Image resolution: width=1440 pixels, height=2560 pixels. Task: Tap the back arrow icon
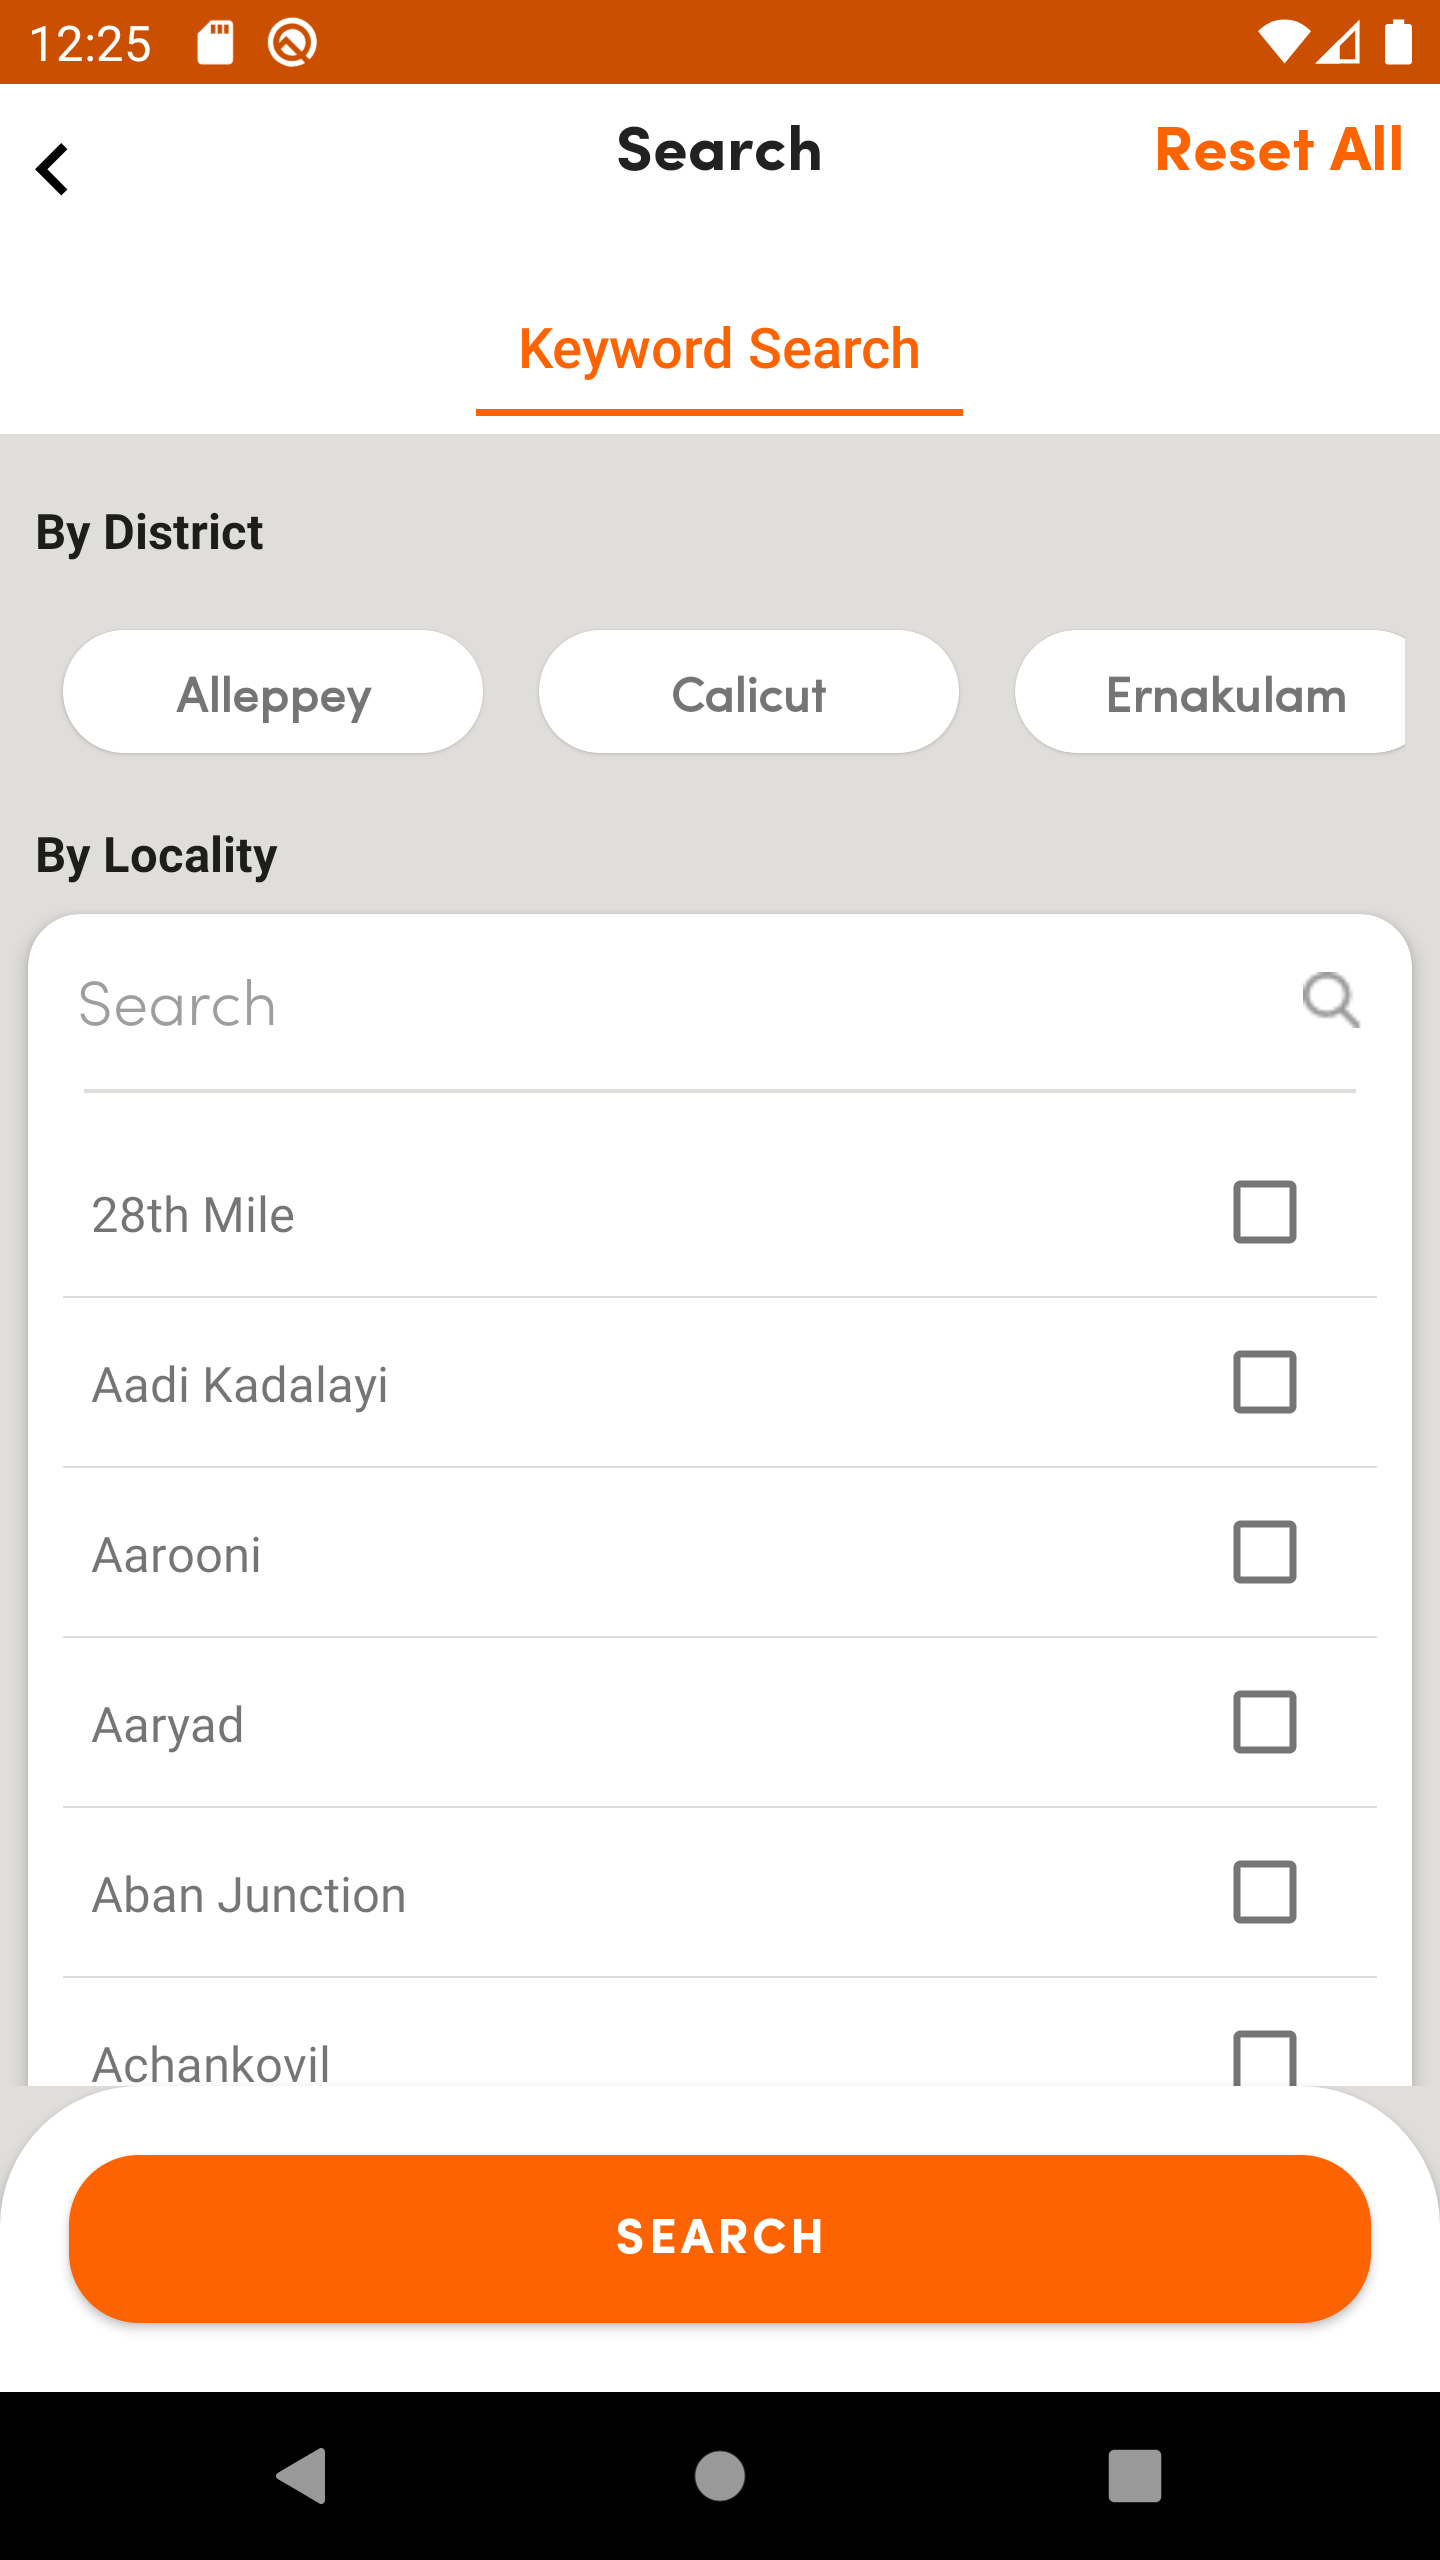[x=52, y=169]
